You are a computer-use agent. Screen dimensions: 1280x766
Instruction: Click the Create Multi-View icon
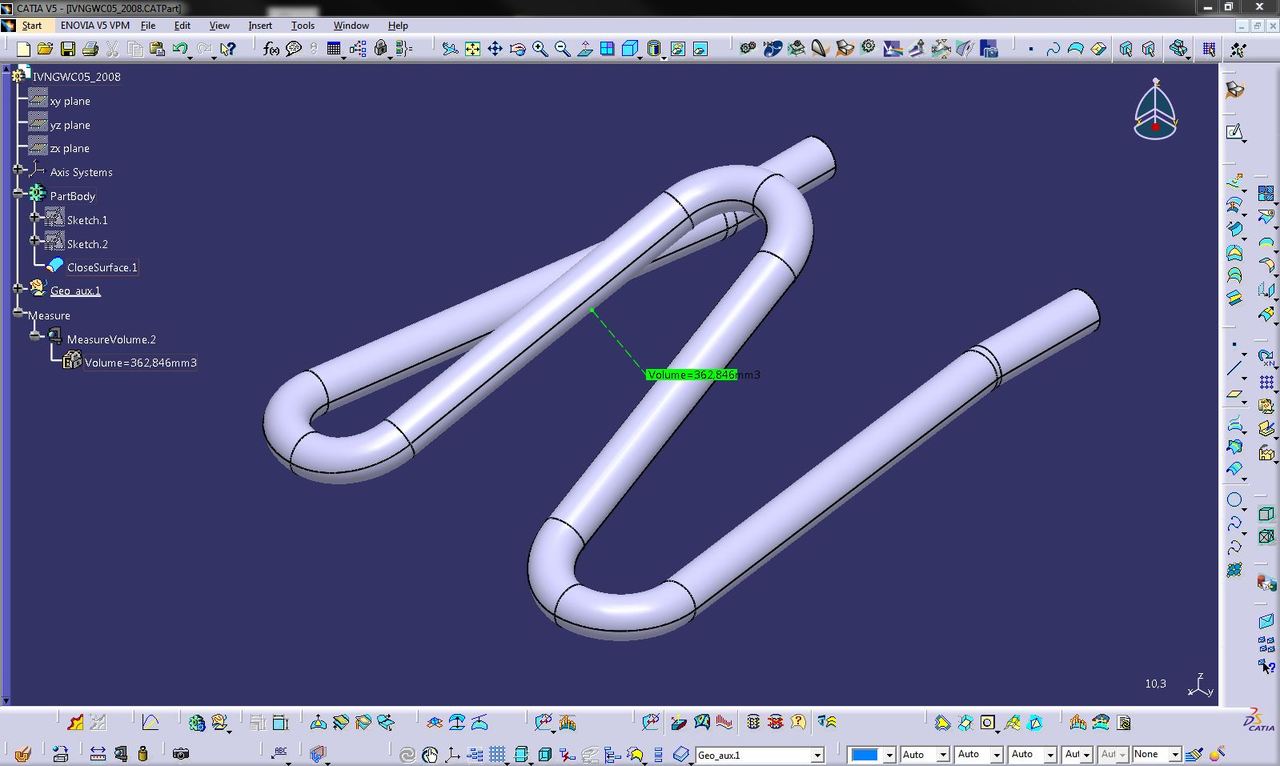coord(607,48)
